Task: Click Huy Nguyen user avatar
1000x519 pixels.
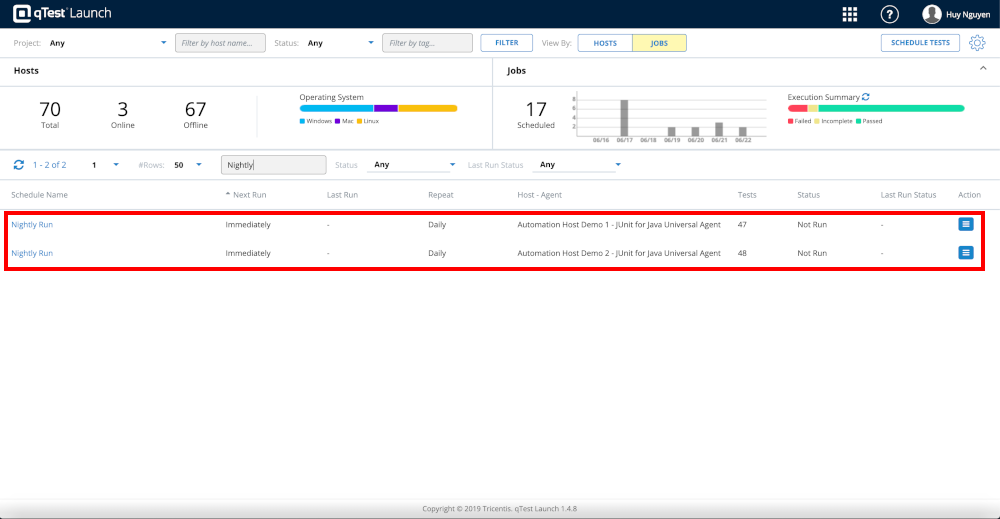Action: 931,14
